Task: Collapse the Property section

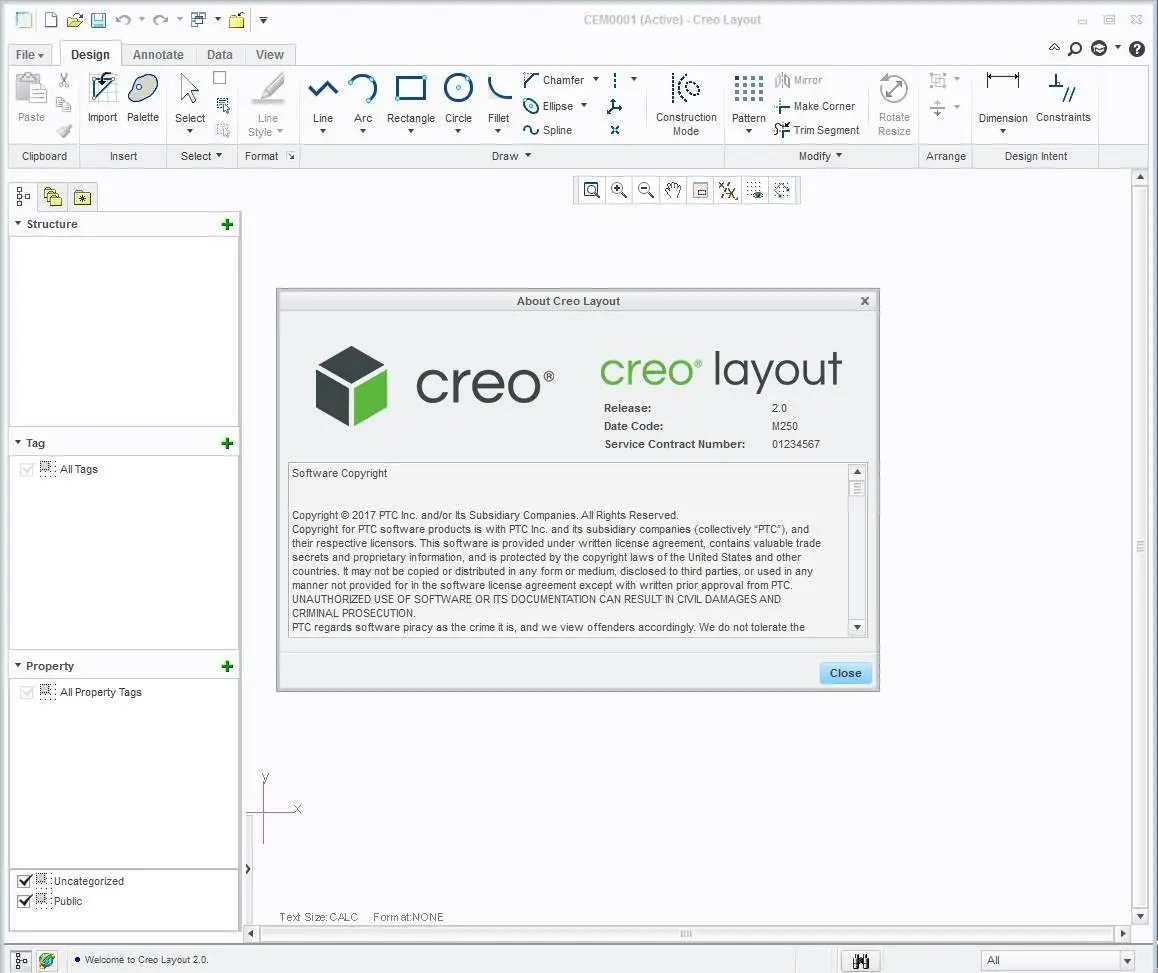Action: click(18, 665)
